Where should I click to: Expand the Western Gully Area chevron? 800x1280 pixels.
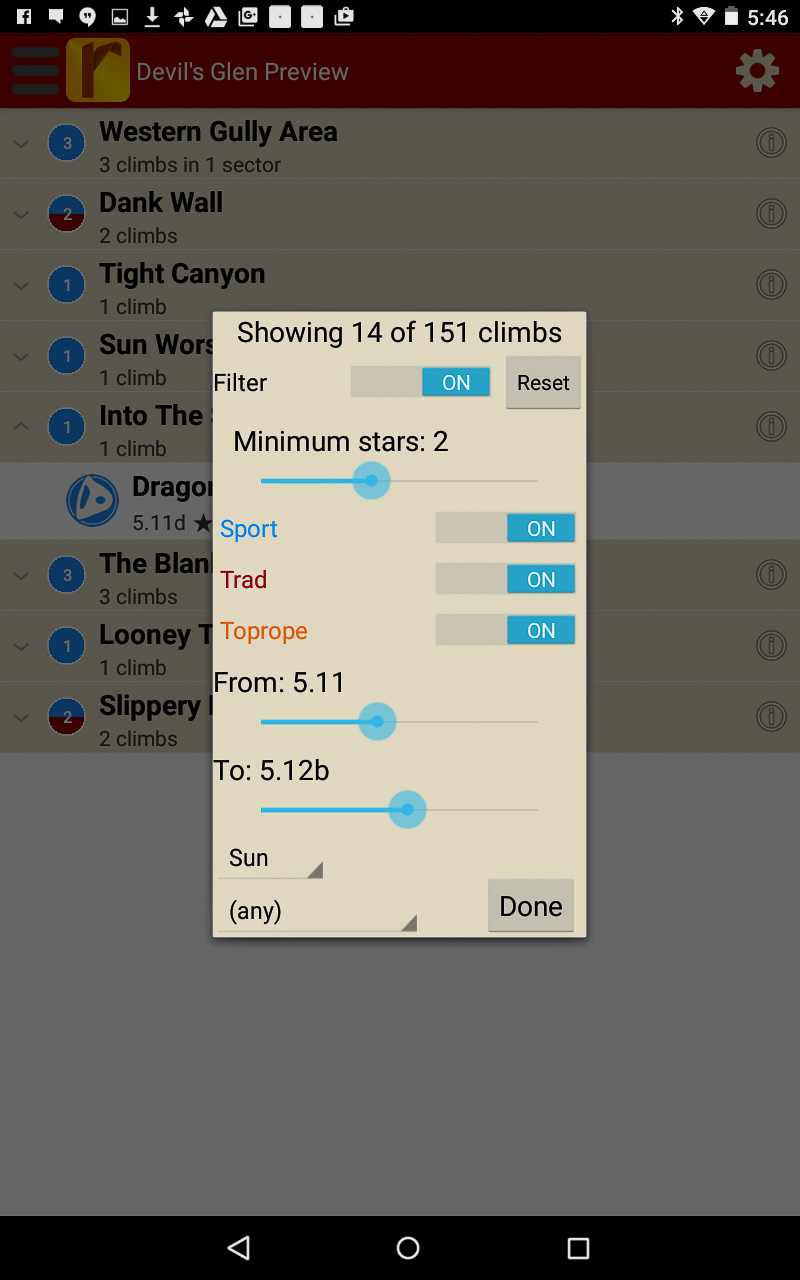pyautogui.click(x=21, y=144)
